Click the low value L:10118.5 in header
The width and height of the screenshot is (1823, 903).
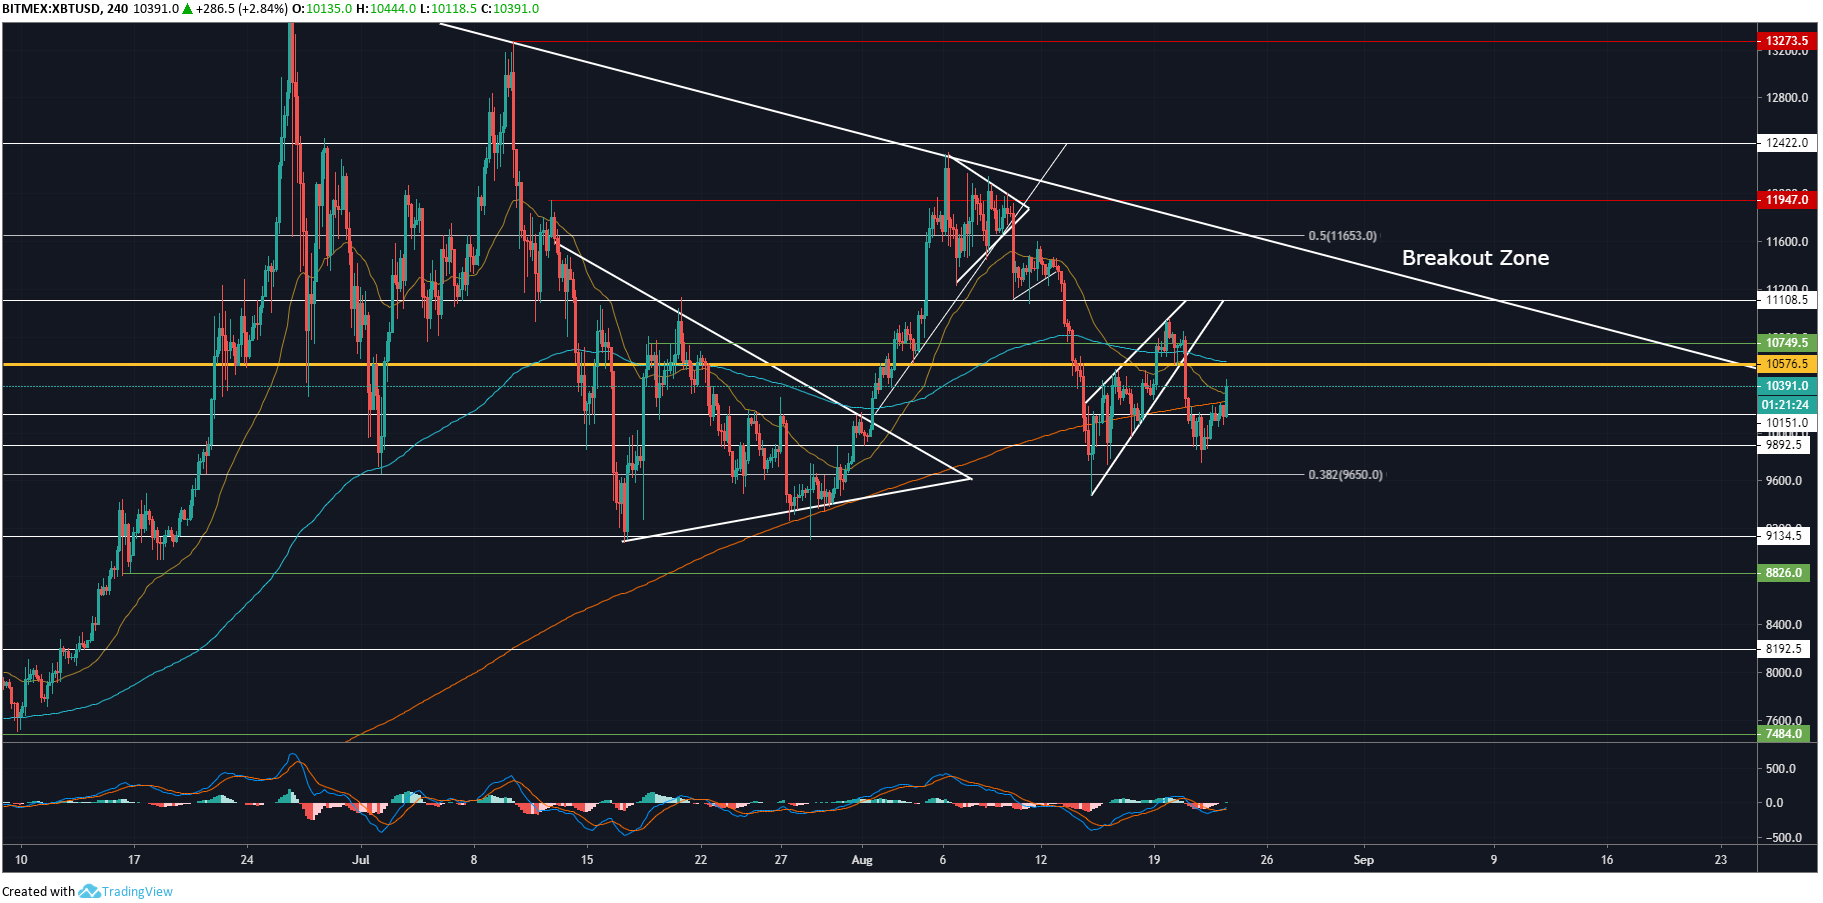[448, 9]
